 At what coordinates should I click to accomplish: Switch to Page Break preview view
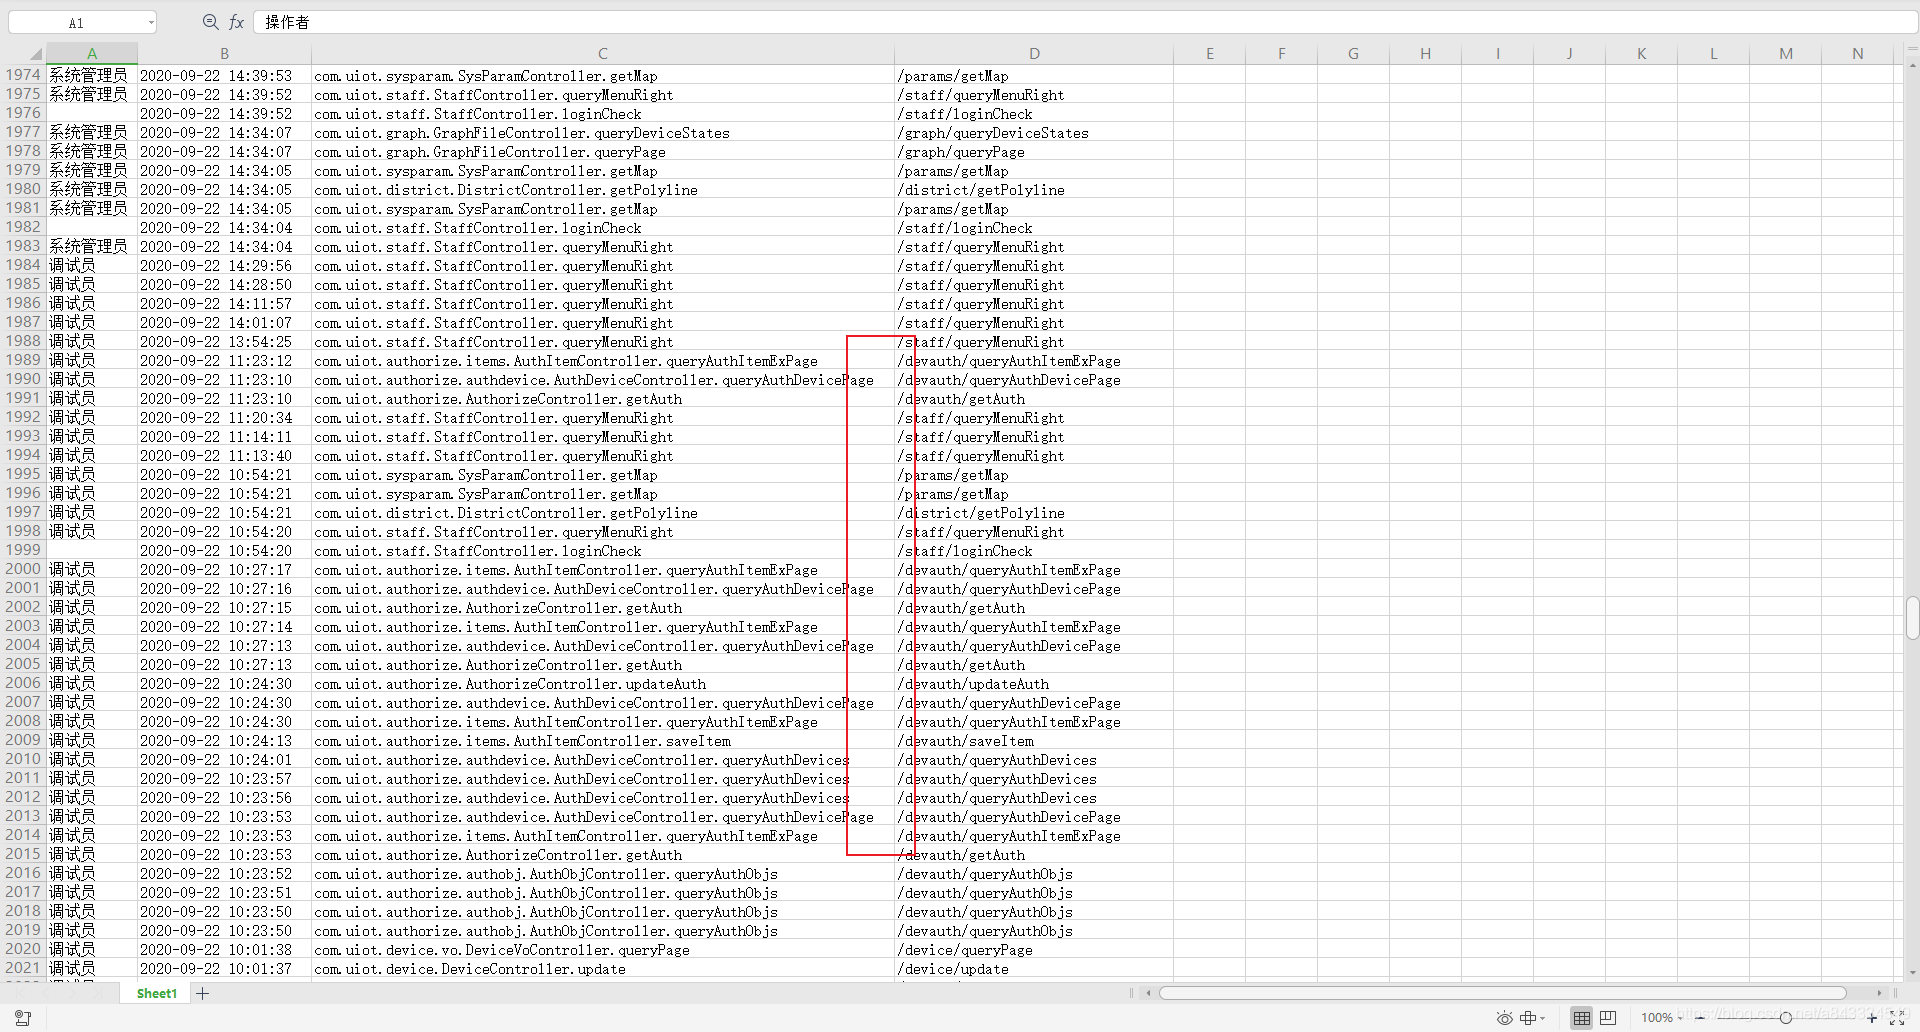[x=1608, y=1018]
